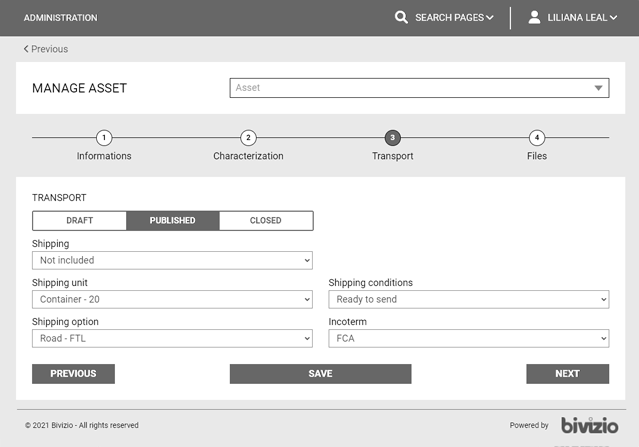This screenshot has height=447, width=639.
Task: Expand the Shipping conditions dropdown
Action: point(468,299)
